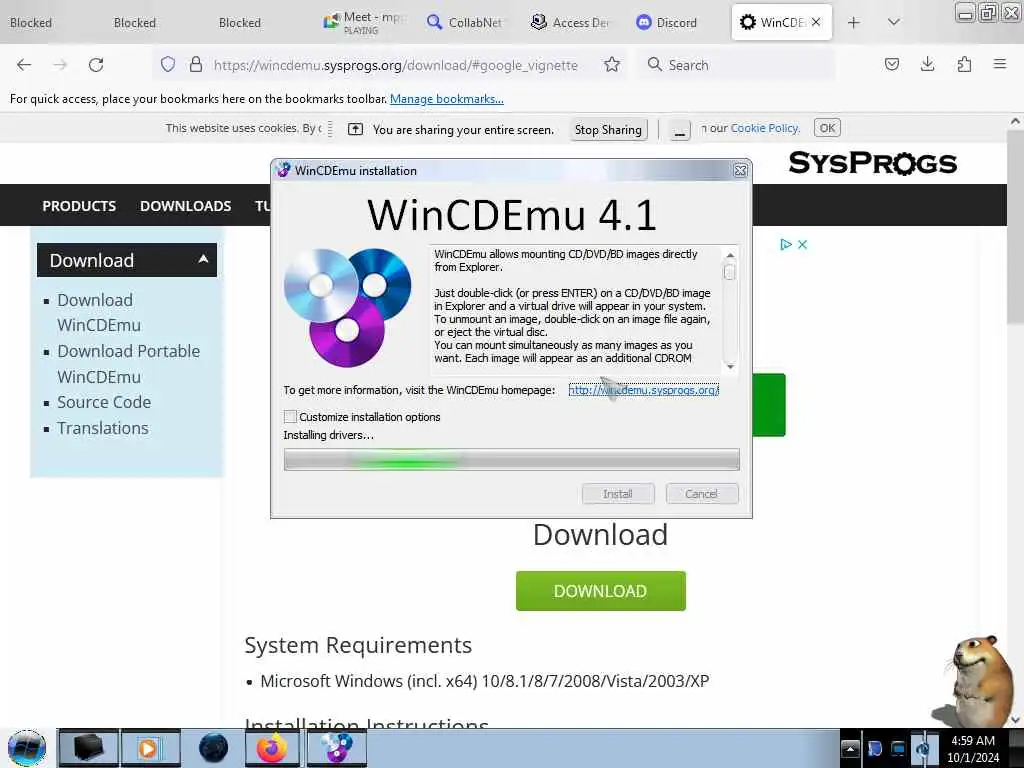1024x768 pixels.
Task: Switch to the first Blocked tab
Action: [31, 22]
